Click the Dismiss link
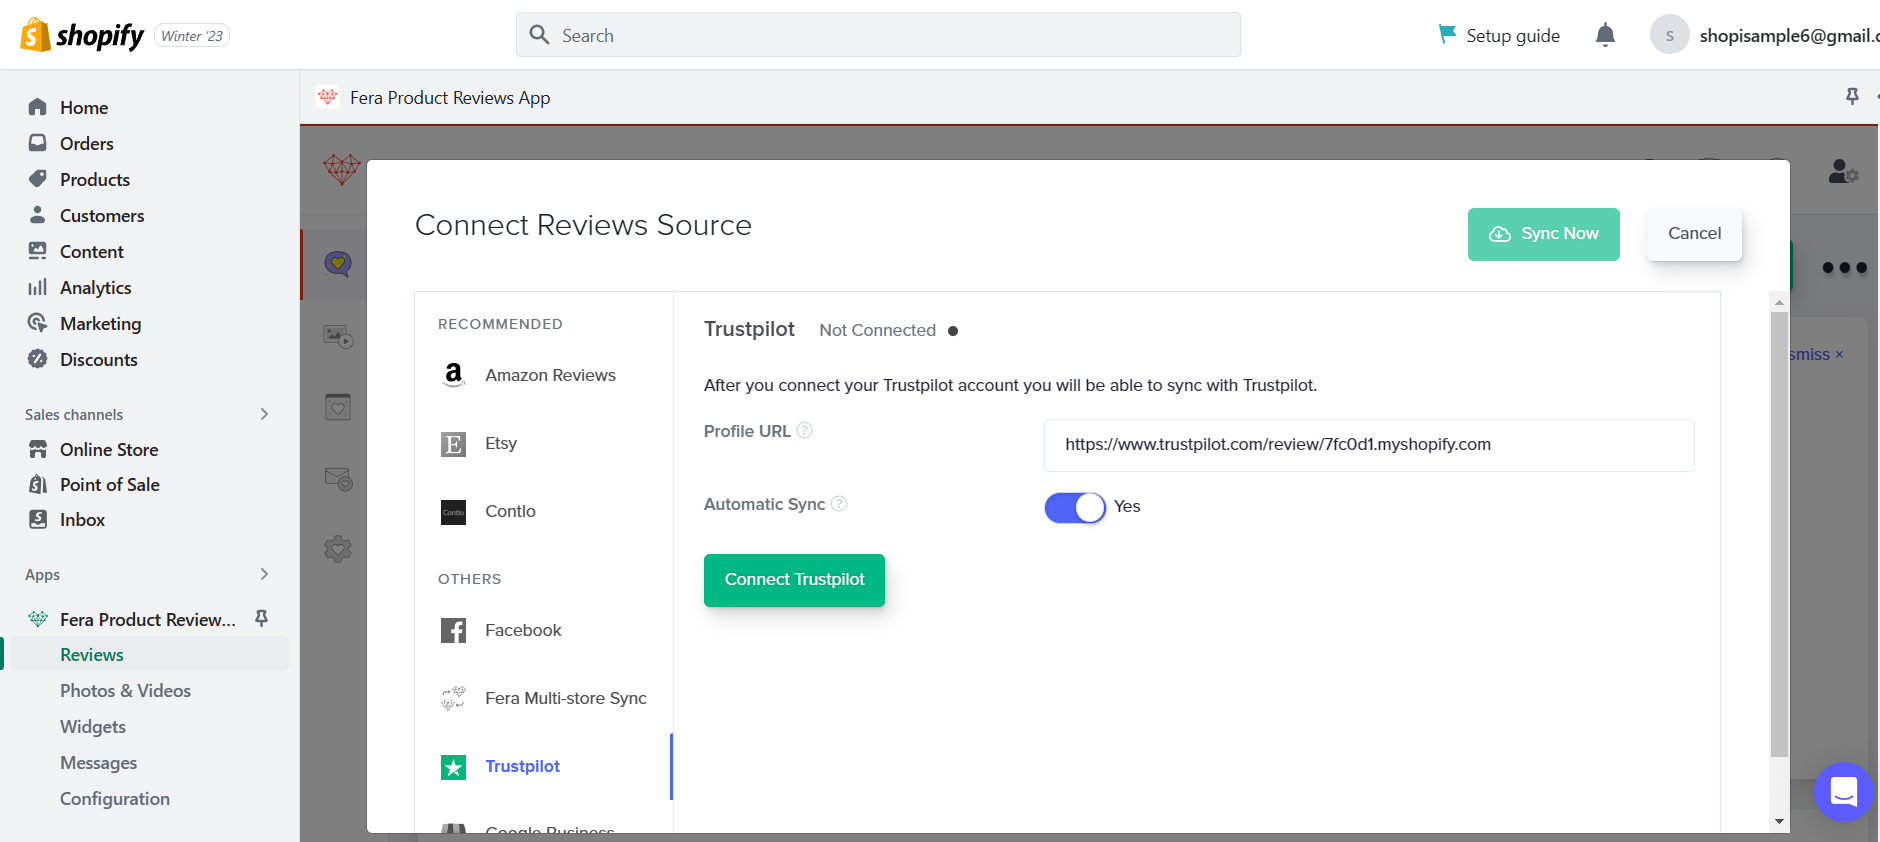The height and width of the screenshot is (842, 1880). [1816, 354]
